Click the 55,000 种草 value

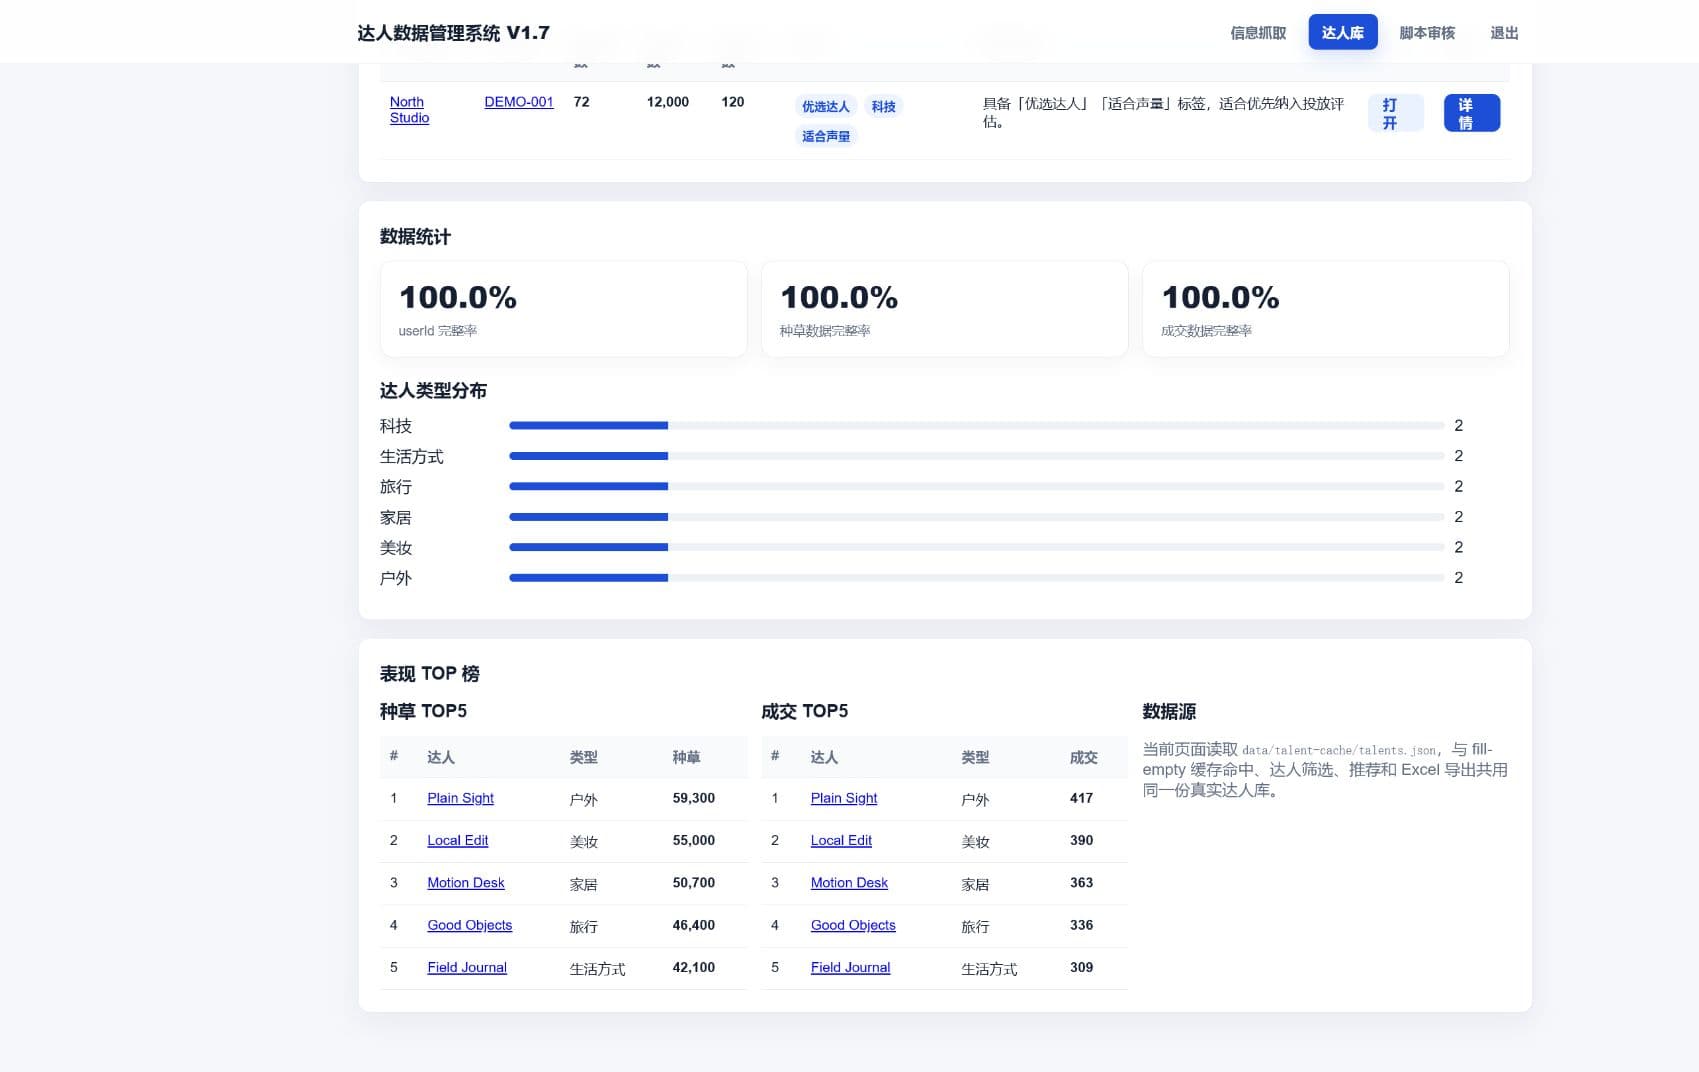tap(694, 840)
